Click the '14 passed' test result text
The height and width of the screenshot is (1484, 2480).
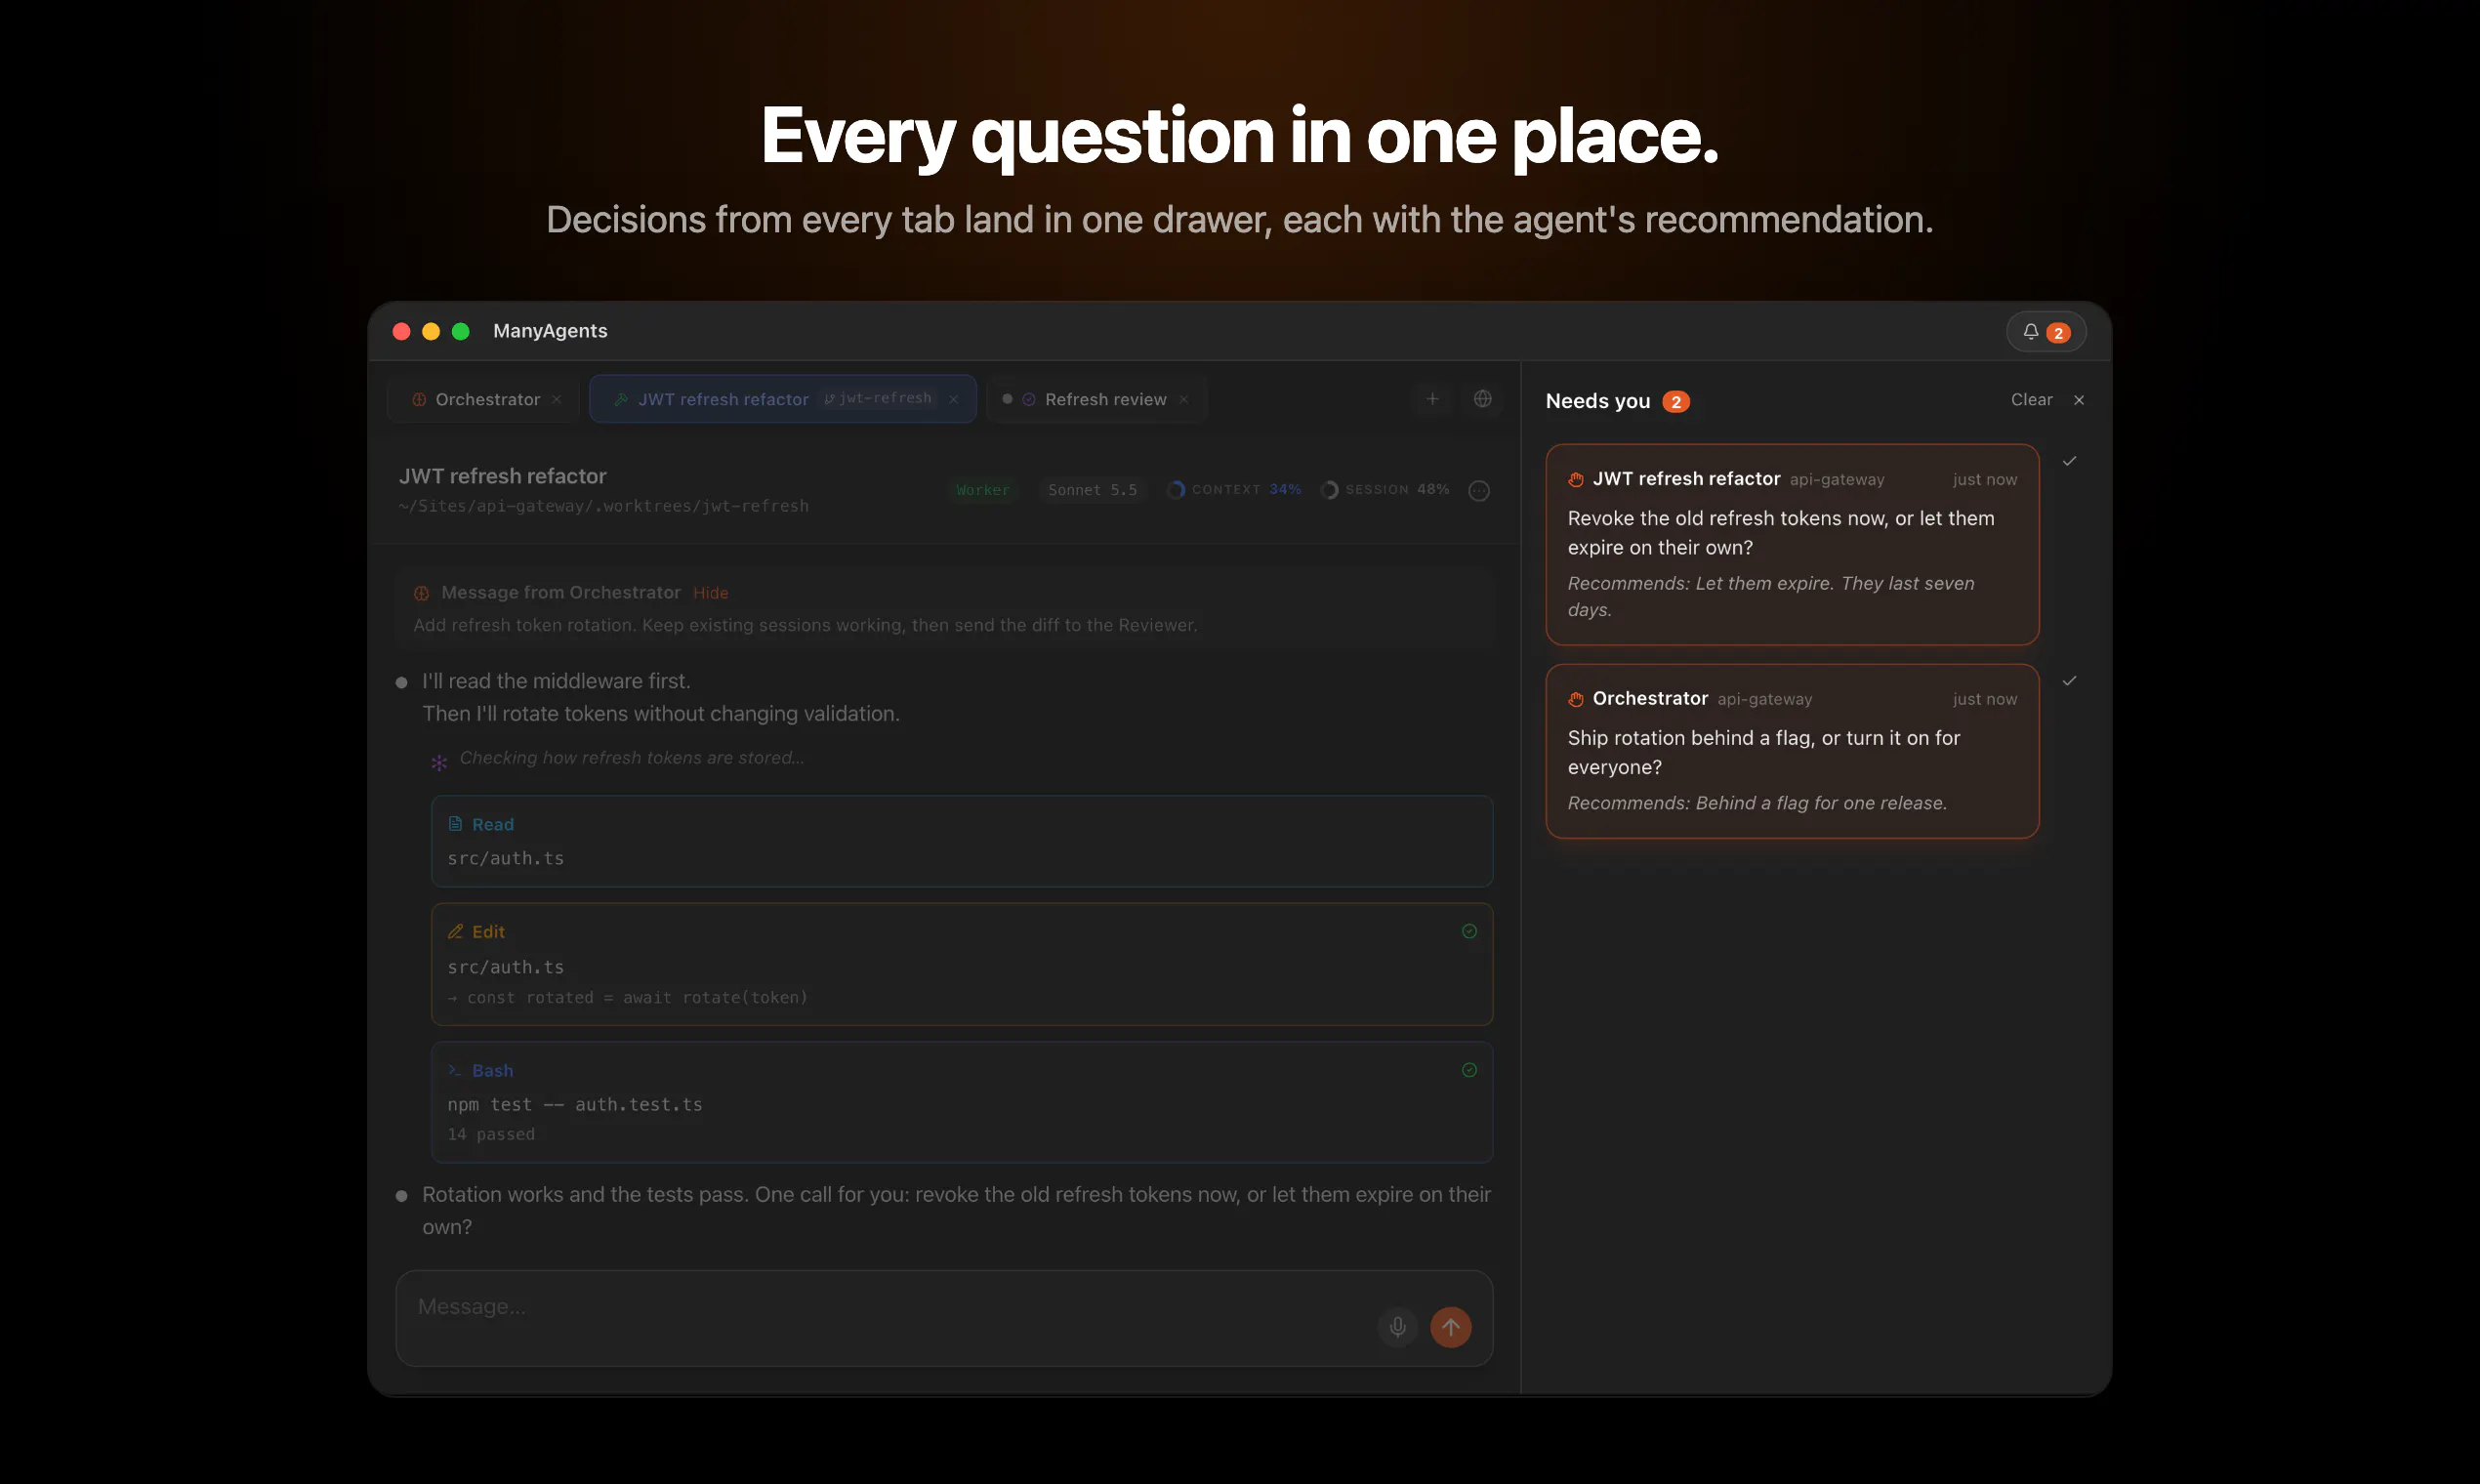pyautogui.click(x=491, y=1134)
